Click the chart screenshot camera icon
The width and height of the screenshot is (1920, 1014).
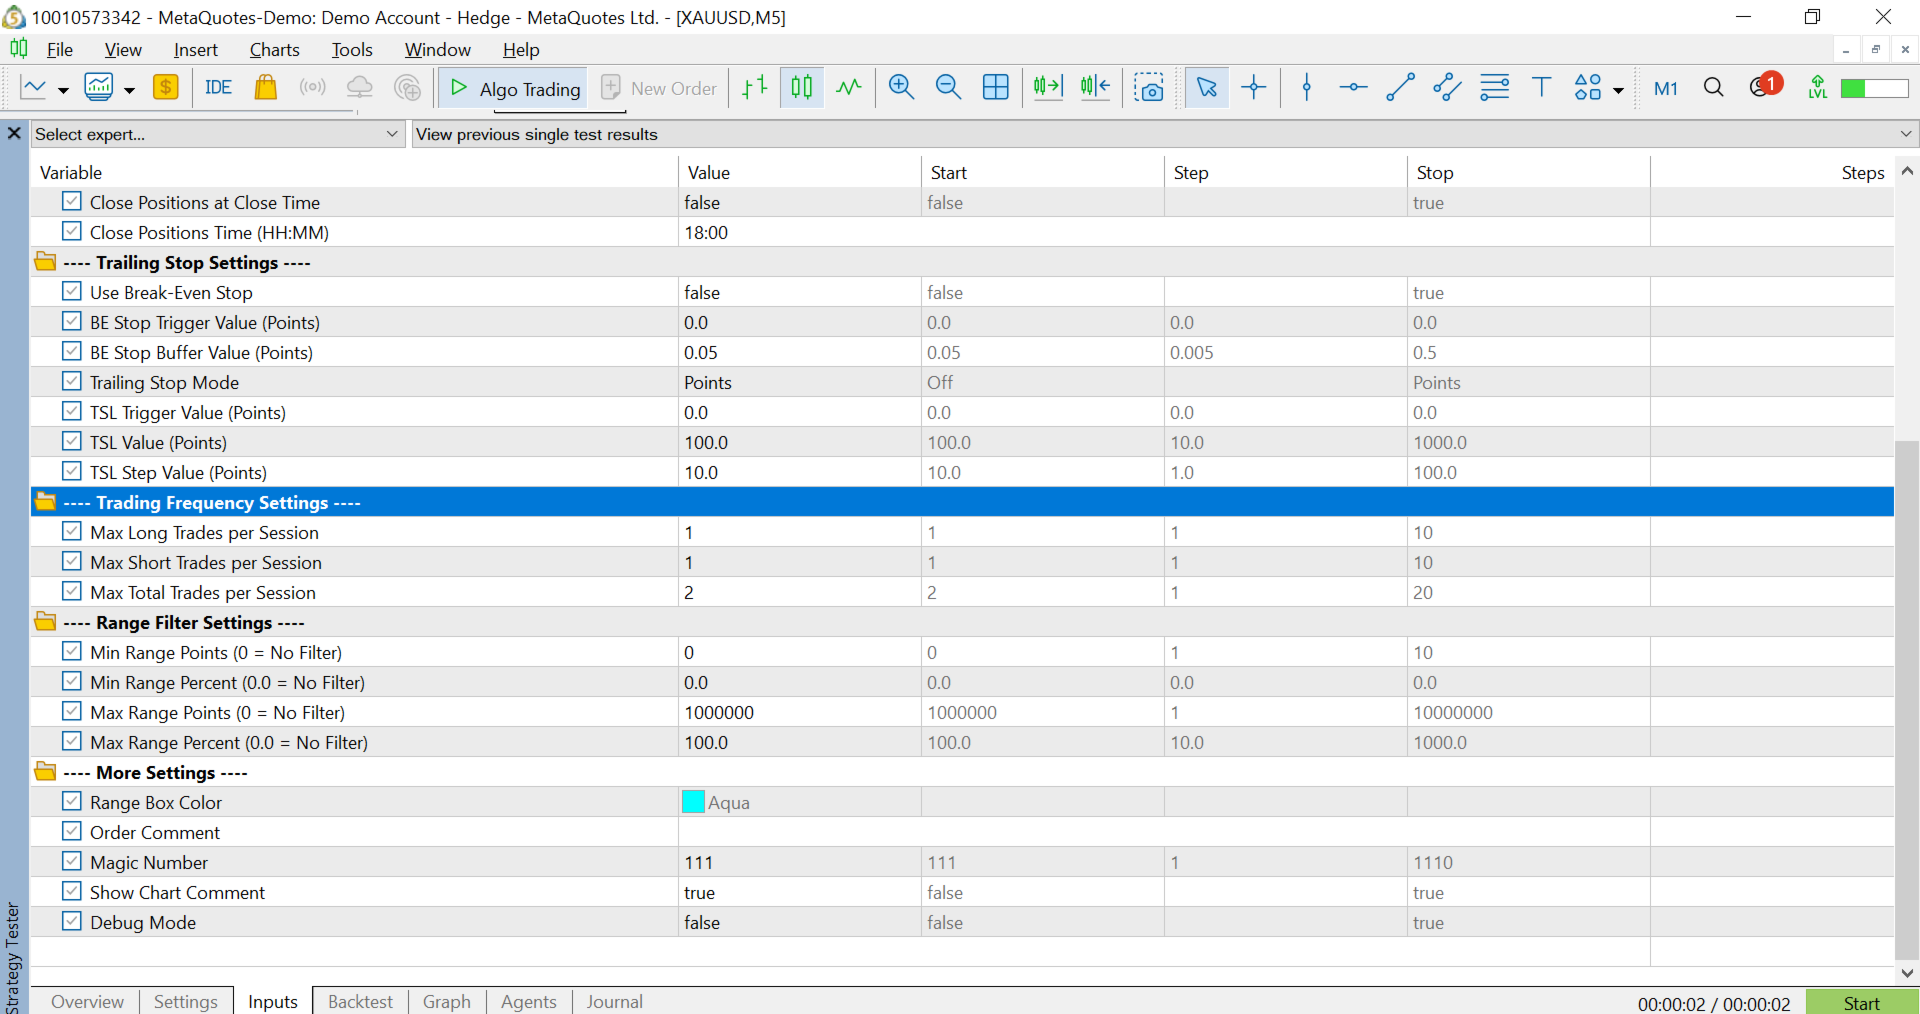pos(1149,88)
